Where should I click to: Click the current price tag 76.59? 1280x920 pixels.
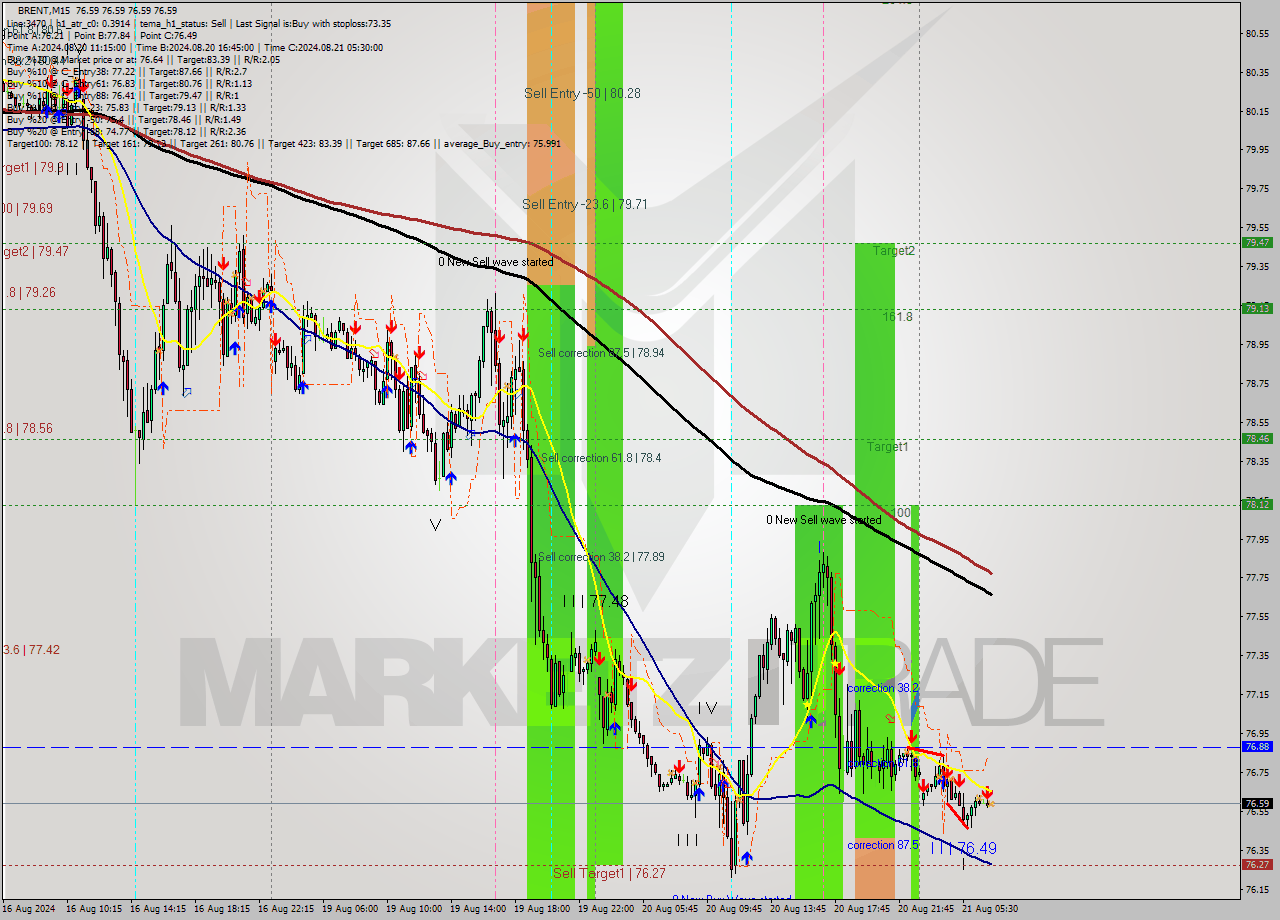point(1257,803)
